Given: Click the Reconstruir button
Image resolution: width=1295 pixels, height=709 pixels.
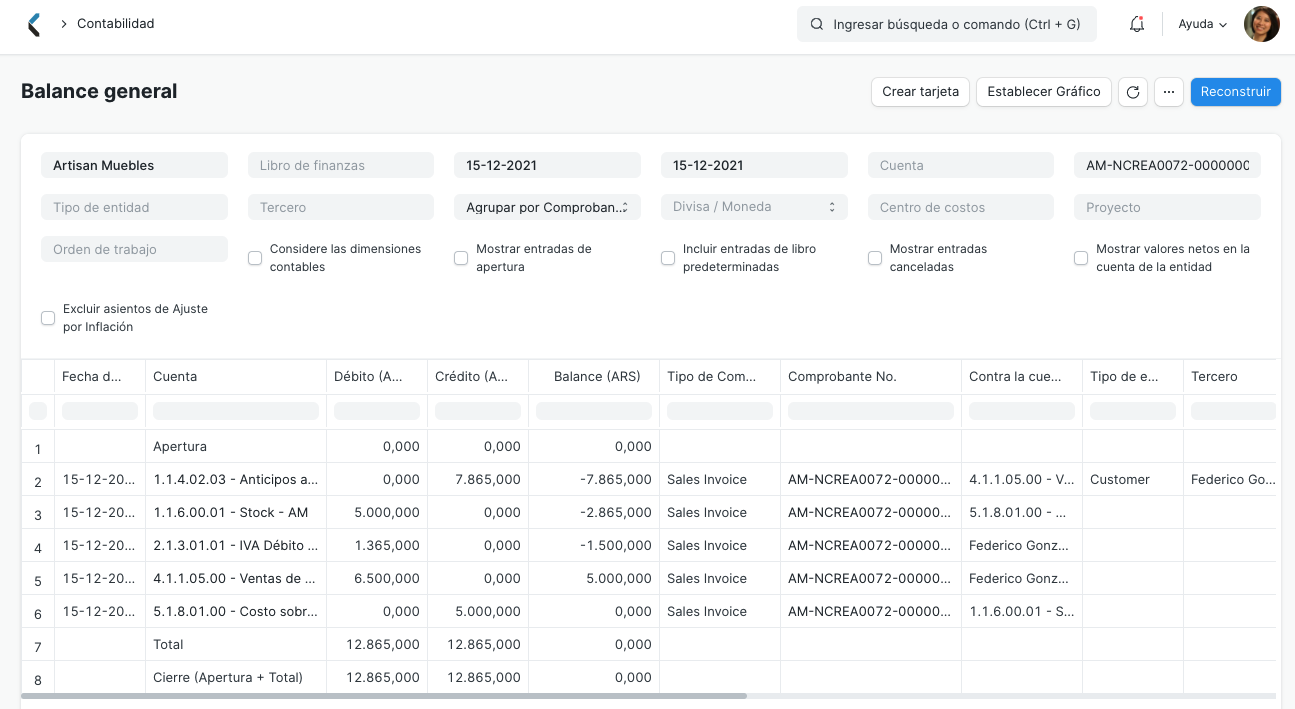Looking at the screenshot, I should click(1236, 91).
